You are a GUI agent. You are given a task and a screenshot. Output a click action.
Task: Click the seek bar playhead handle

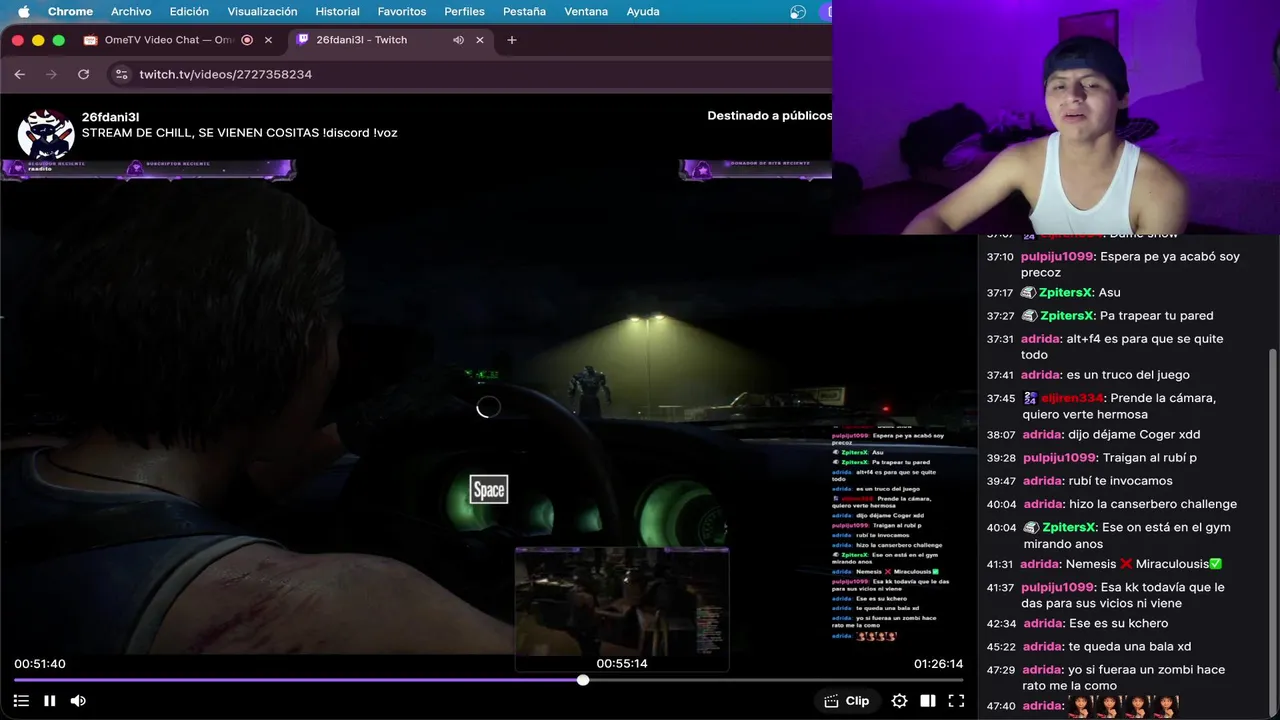[583, 680]
